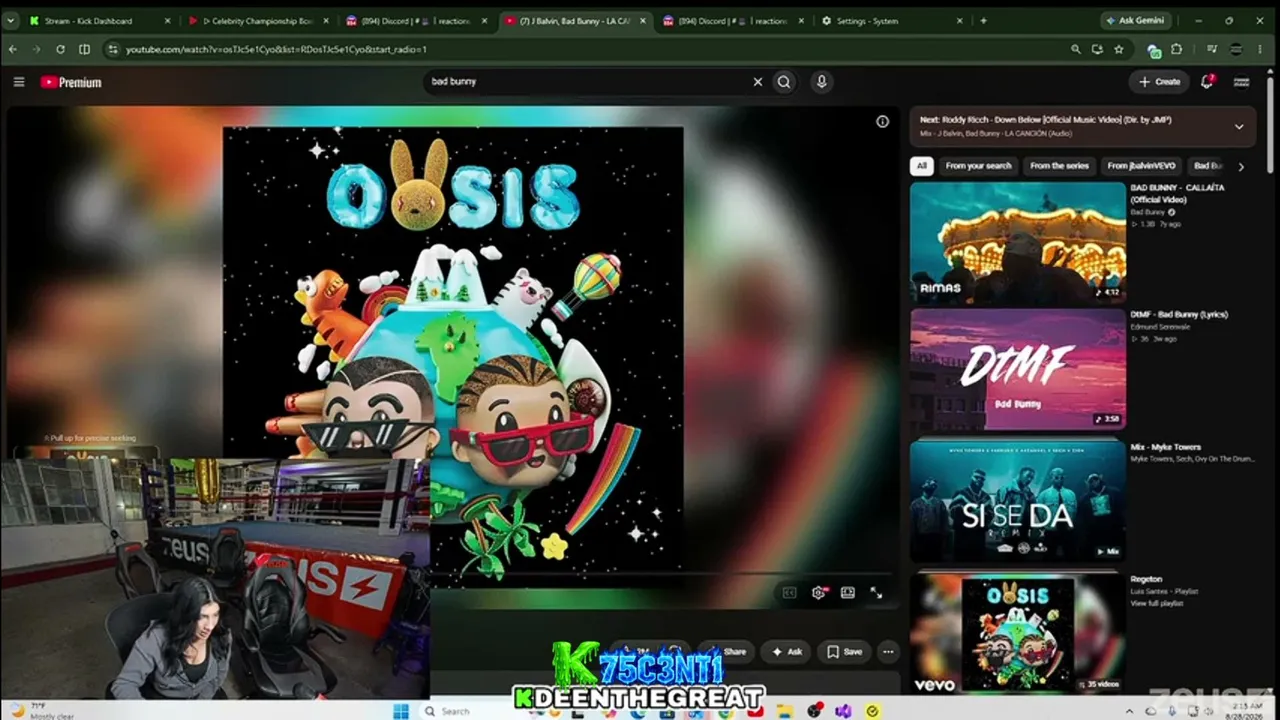
Task: Click the Ask button below the video
Action: coord(786,652)
